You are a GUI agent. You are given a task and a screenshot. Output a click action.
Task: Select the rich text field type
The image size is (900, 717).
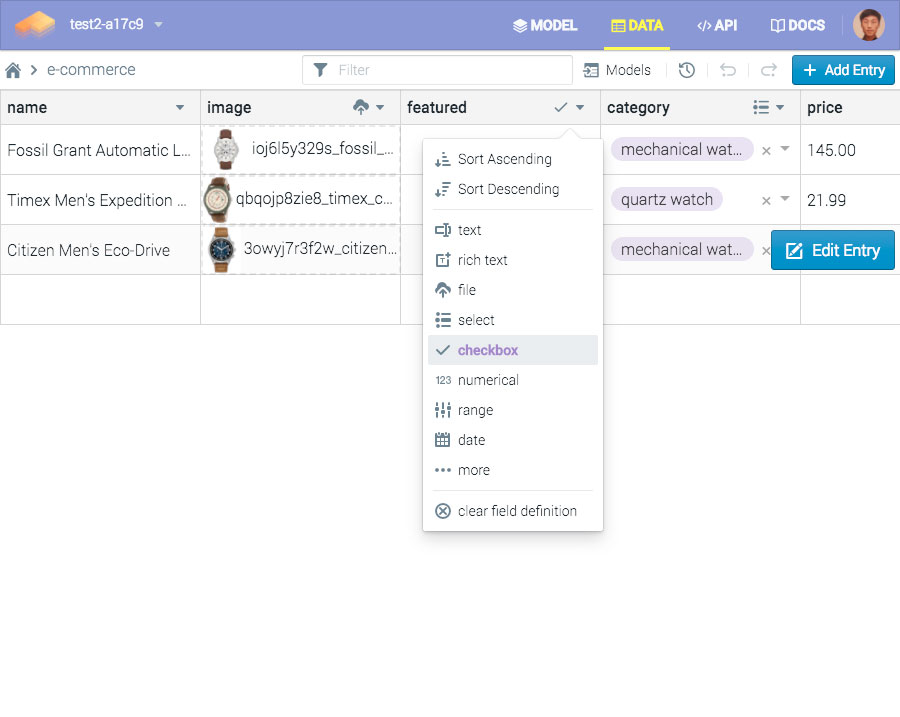[x=482, y=260]
